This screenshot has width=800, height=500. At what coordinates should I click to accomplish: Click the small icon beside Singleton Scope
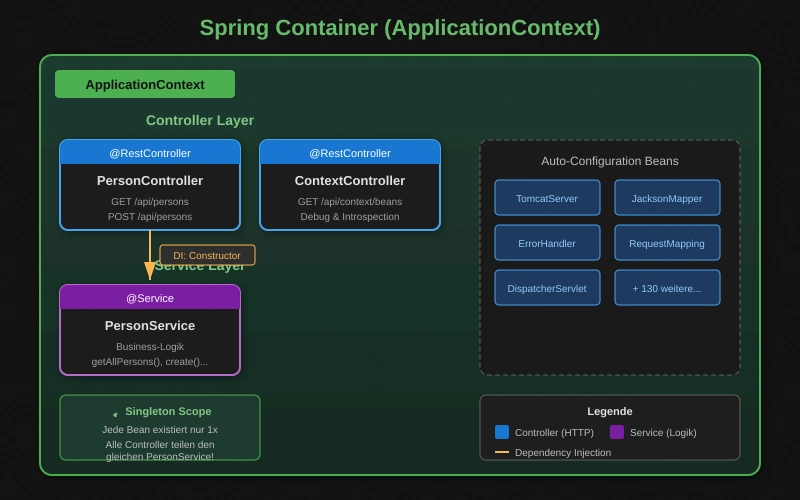pos(115,413)
